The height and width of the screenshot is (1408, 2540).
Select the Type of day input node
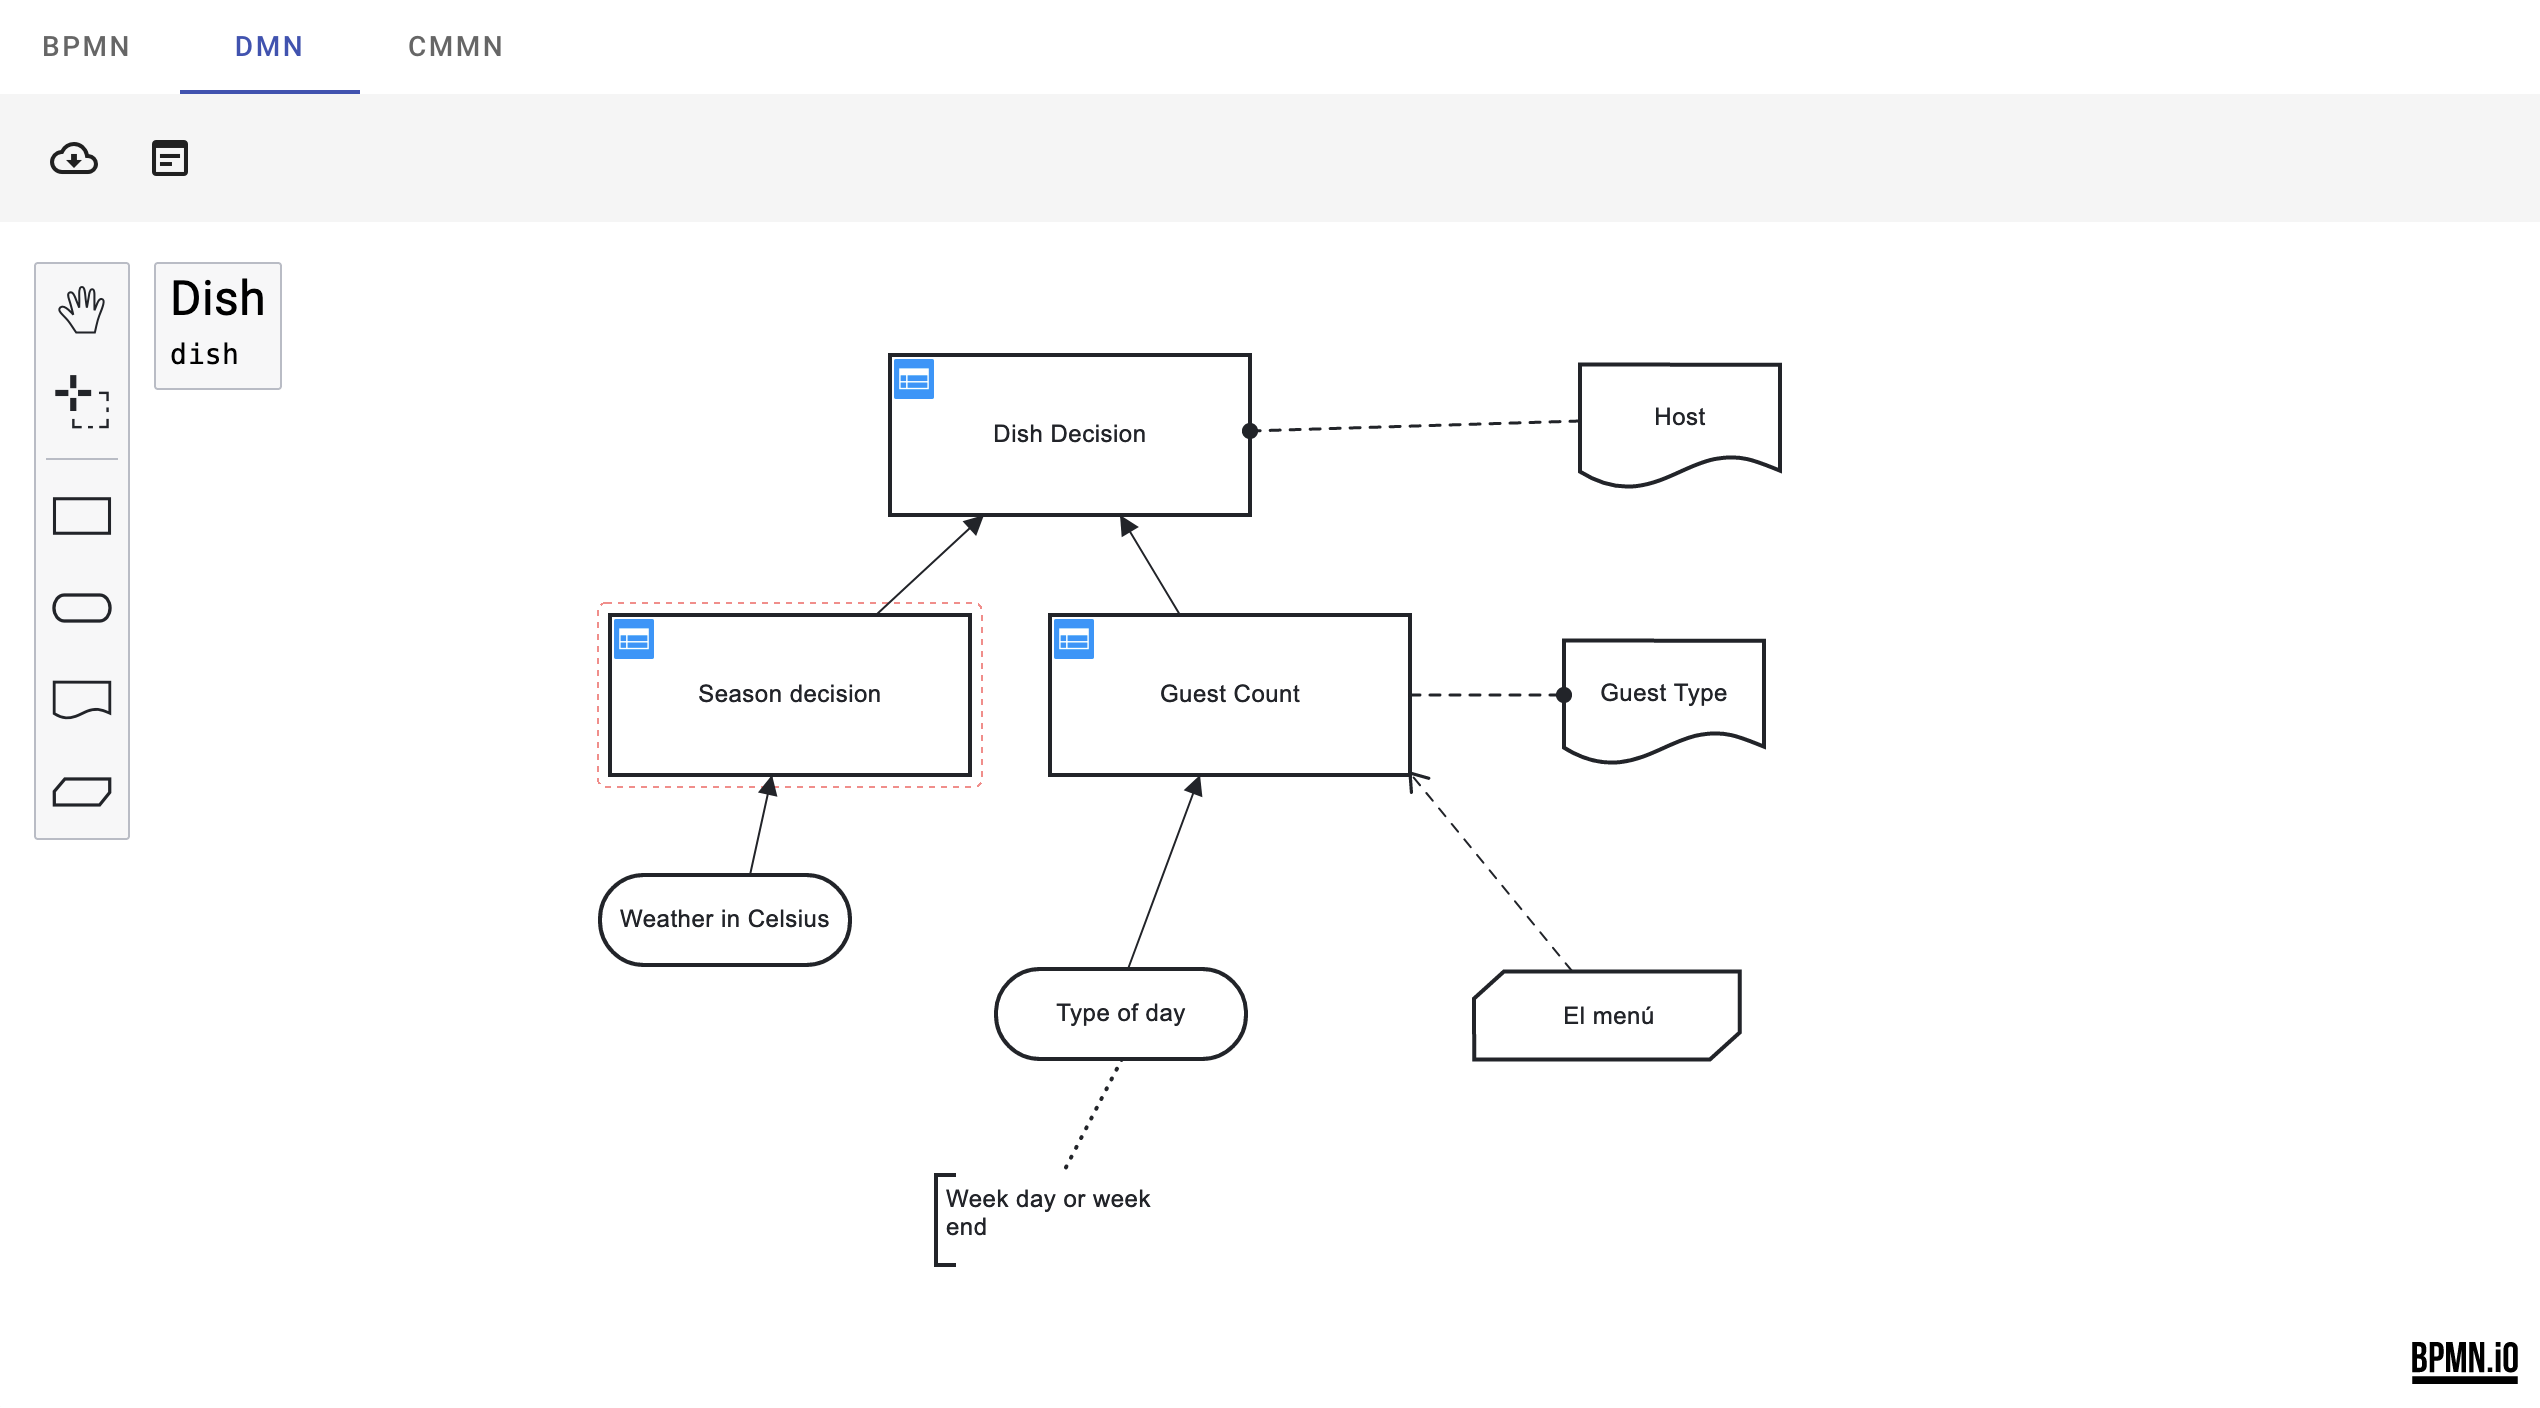pyautogui.click(x=1120, y=1013)
